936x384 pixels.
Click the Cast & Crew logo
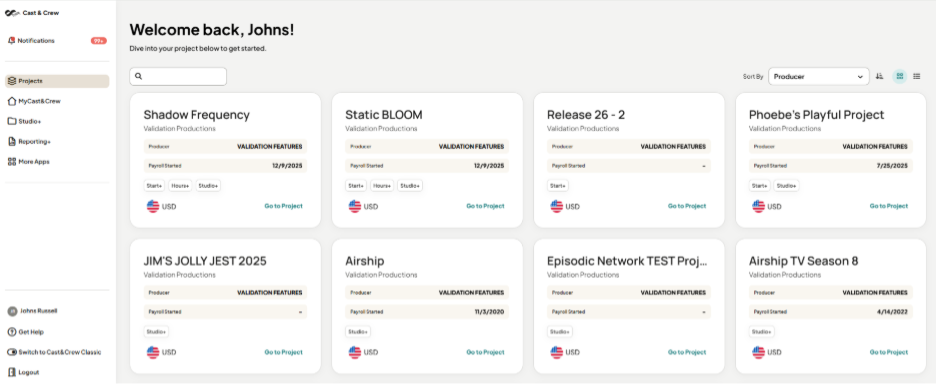tap(32, 13)
